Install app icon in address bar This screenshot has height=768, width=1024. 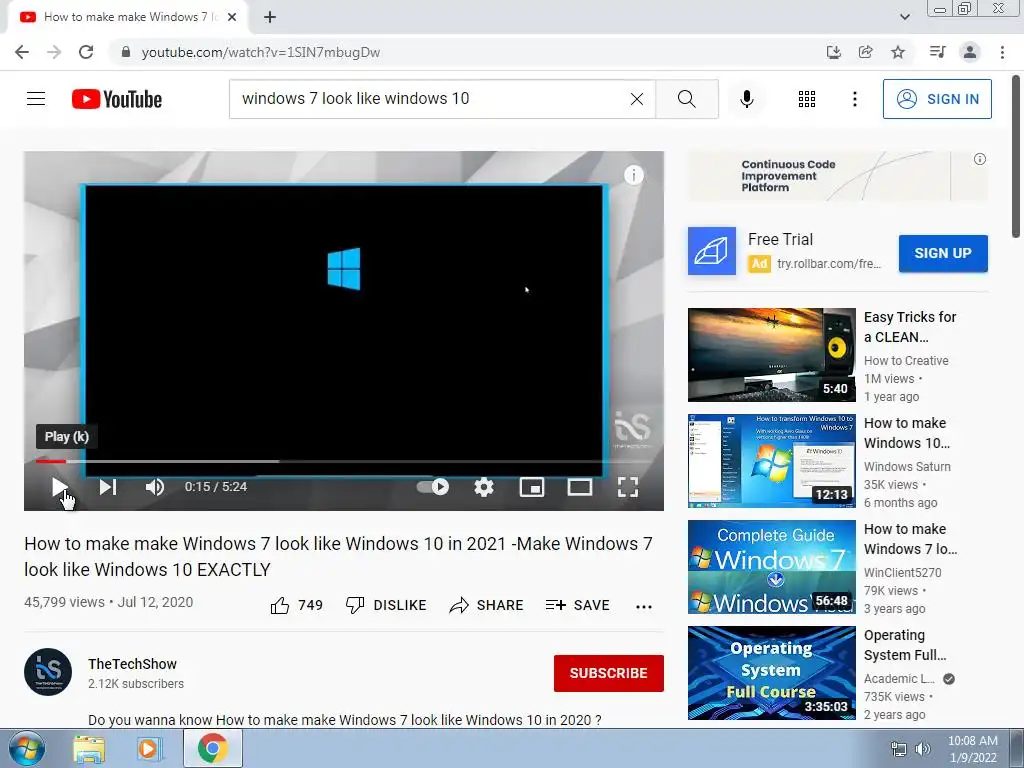click(834, 52)
